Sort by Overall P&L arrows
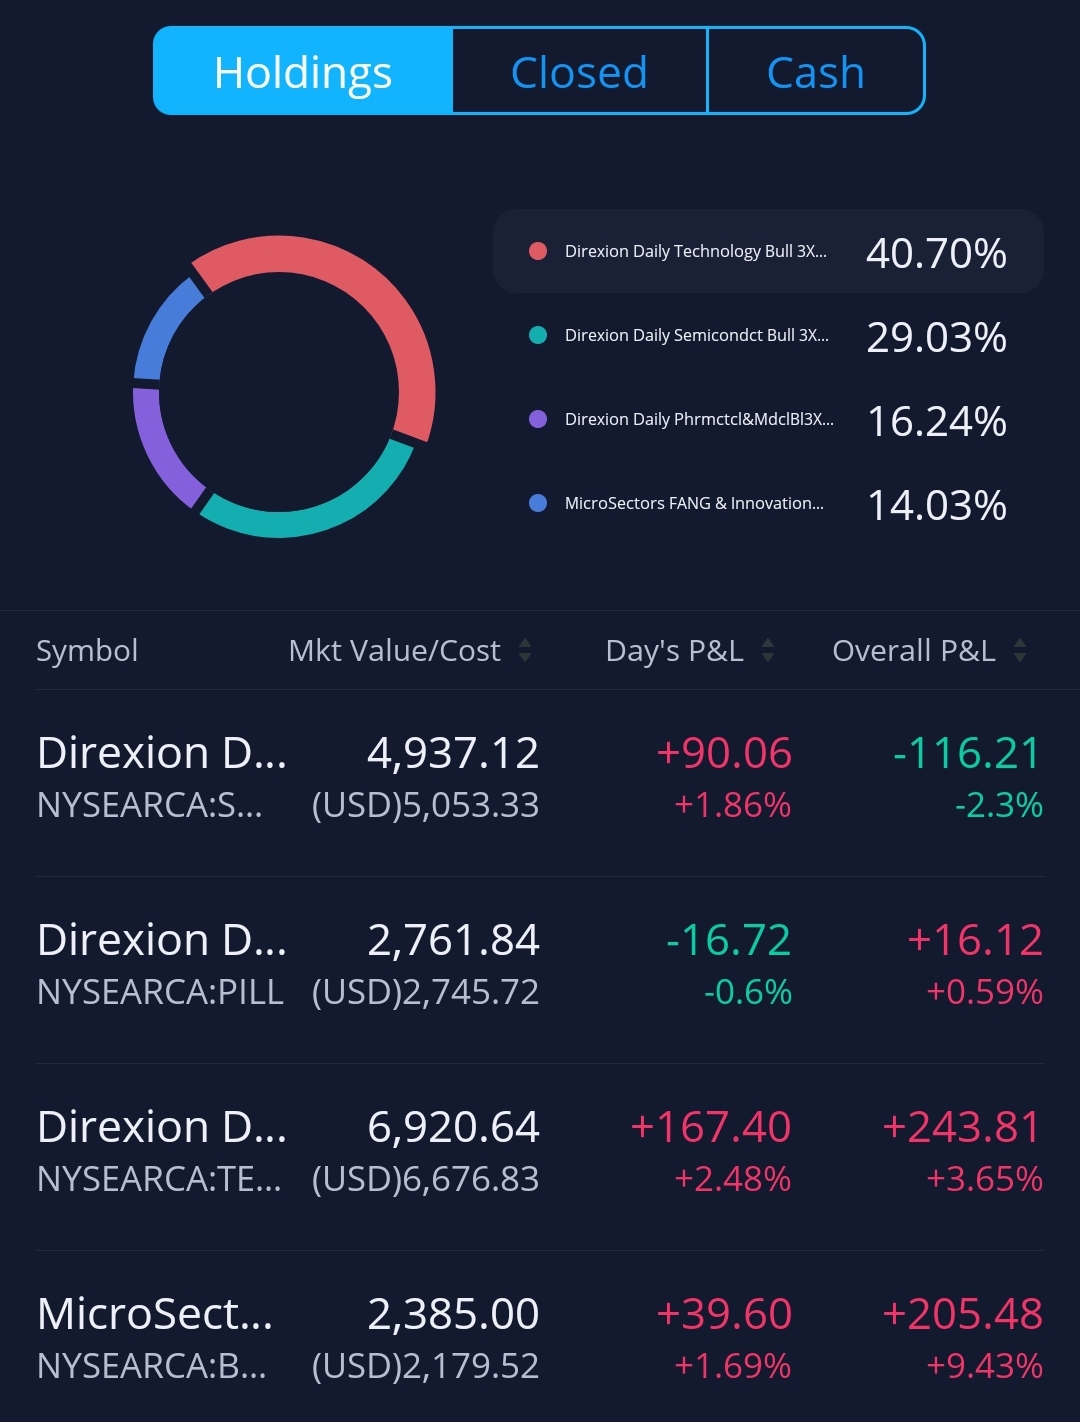The height and width of the screenshot is (1422, 1080). (x=1020, y=651)
